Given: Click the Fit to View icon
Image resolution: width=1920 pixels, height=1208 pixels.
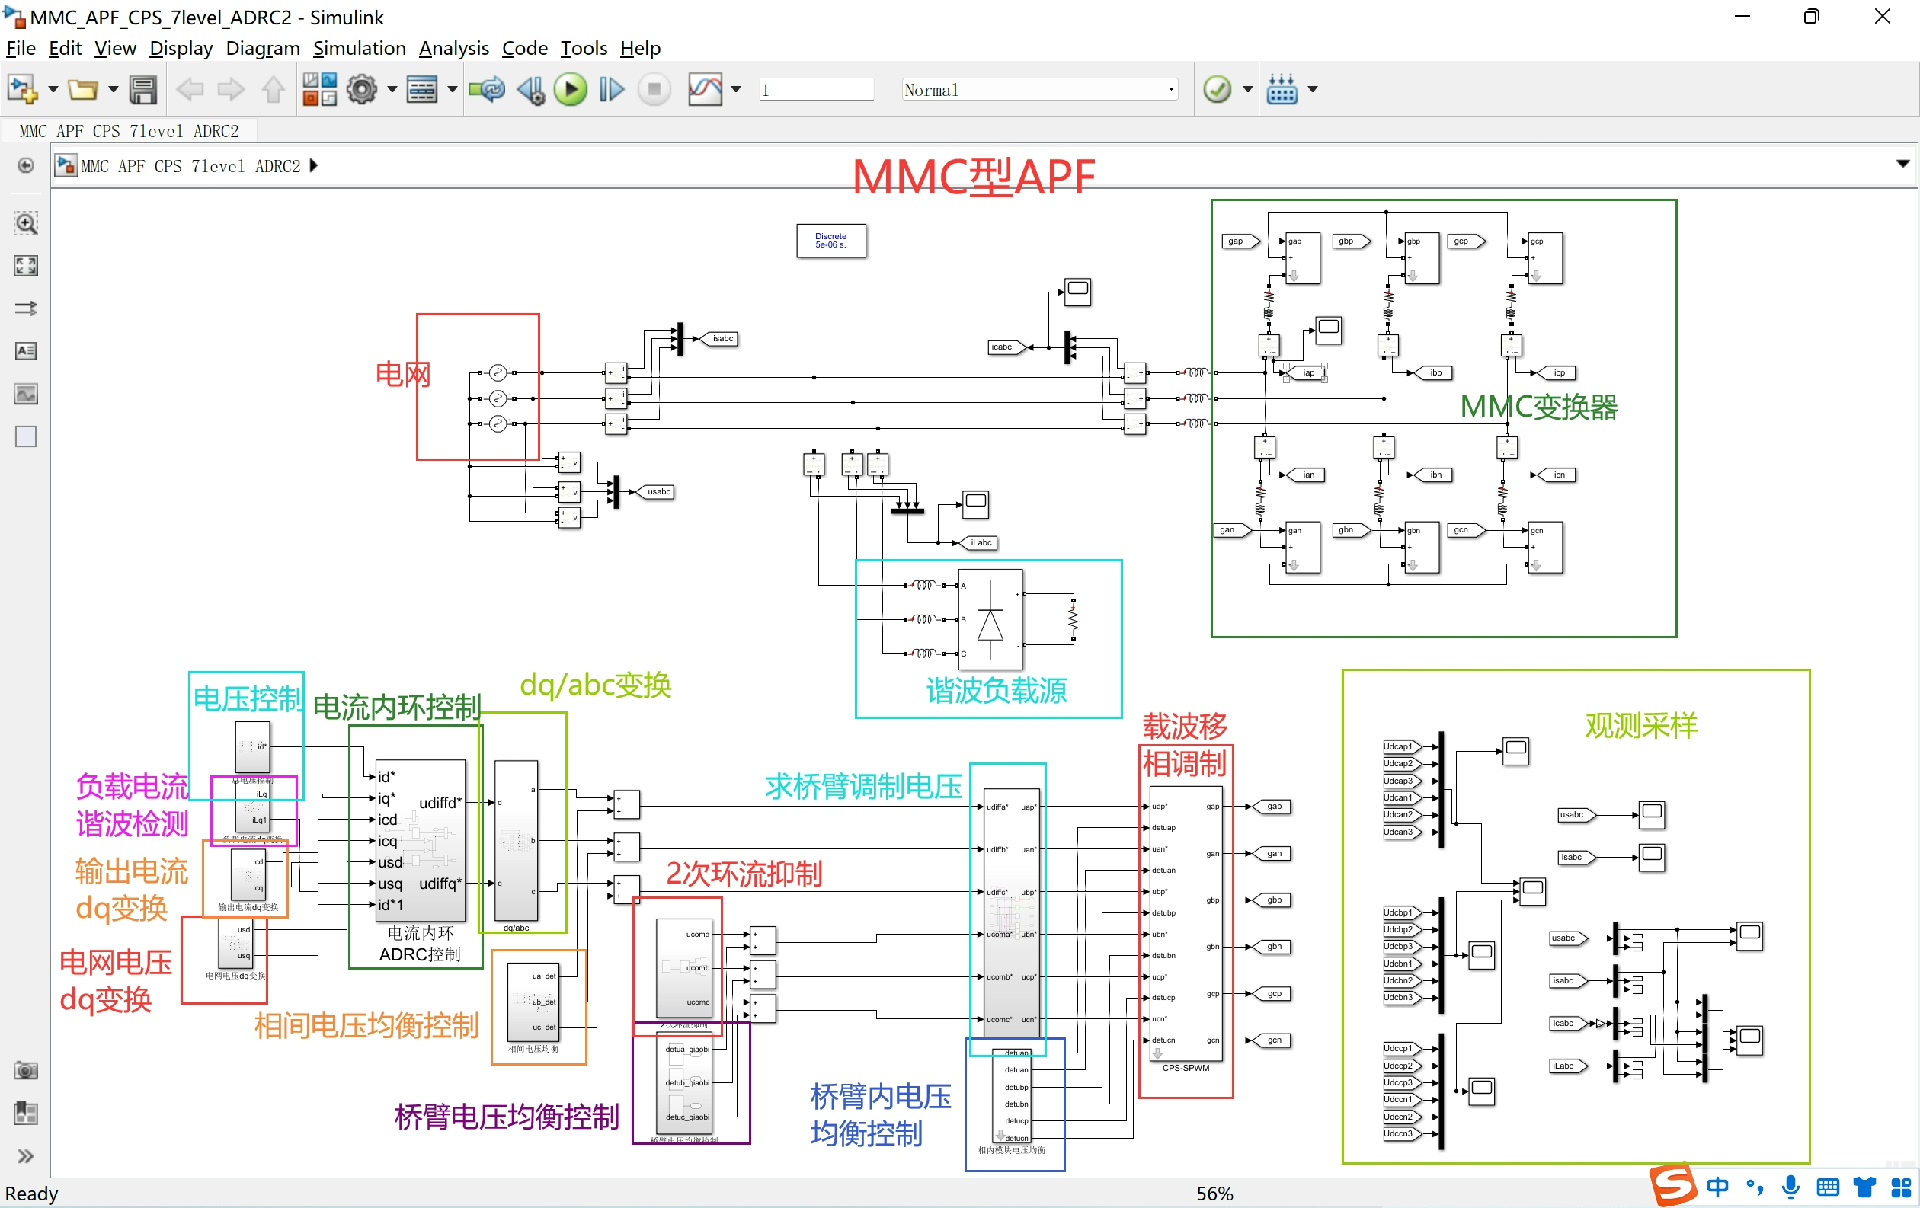Looking at the screenshot, I should coord(25,265).
